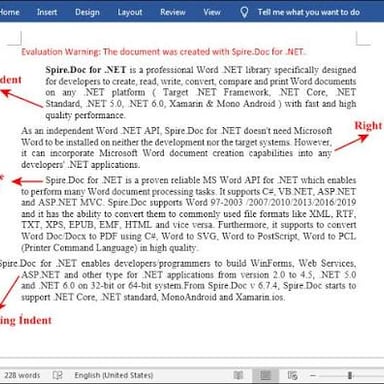The width and height of the screenshot is (384, 384).
Task: Click the zoom slider handle
Action: [350, 376]
